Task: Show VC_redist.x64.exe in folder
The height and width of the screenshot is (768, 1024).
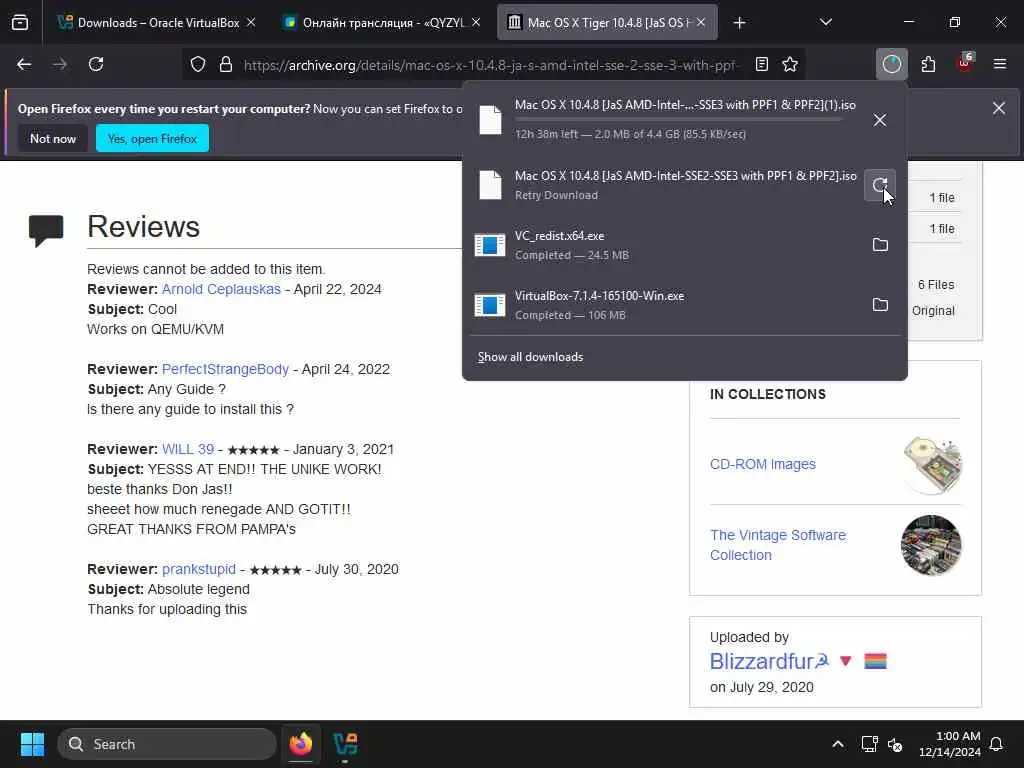Action: coord(880,245)
